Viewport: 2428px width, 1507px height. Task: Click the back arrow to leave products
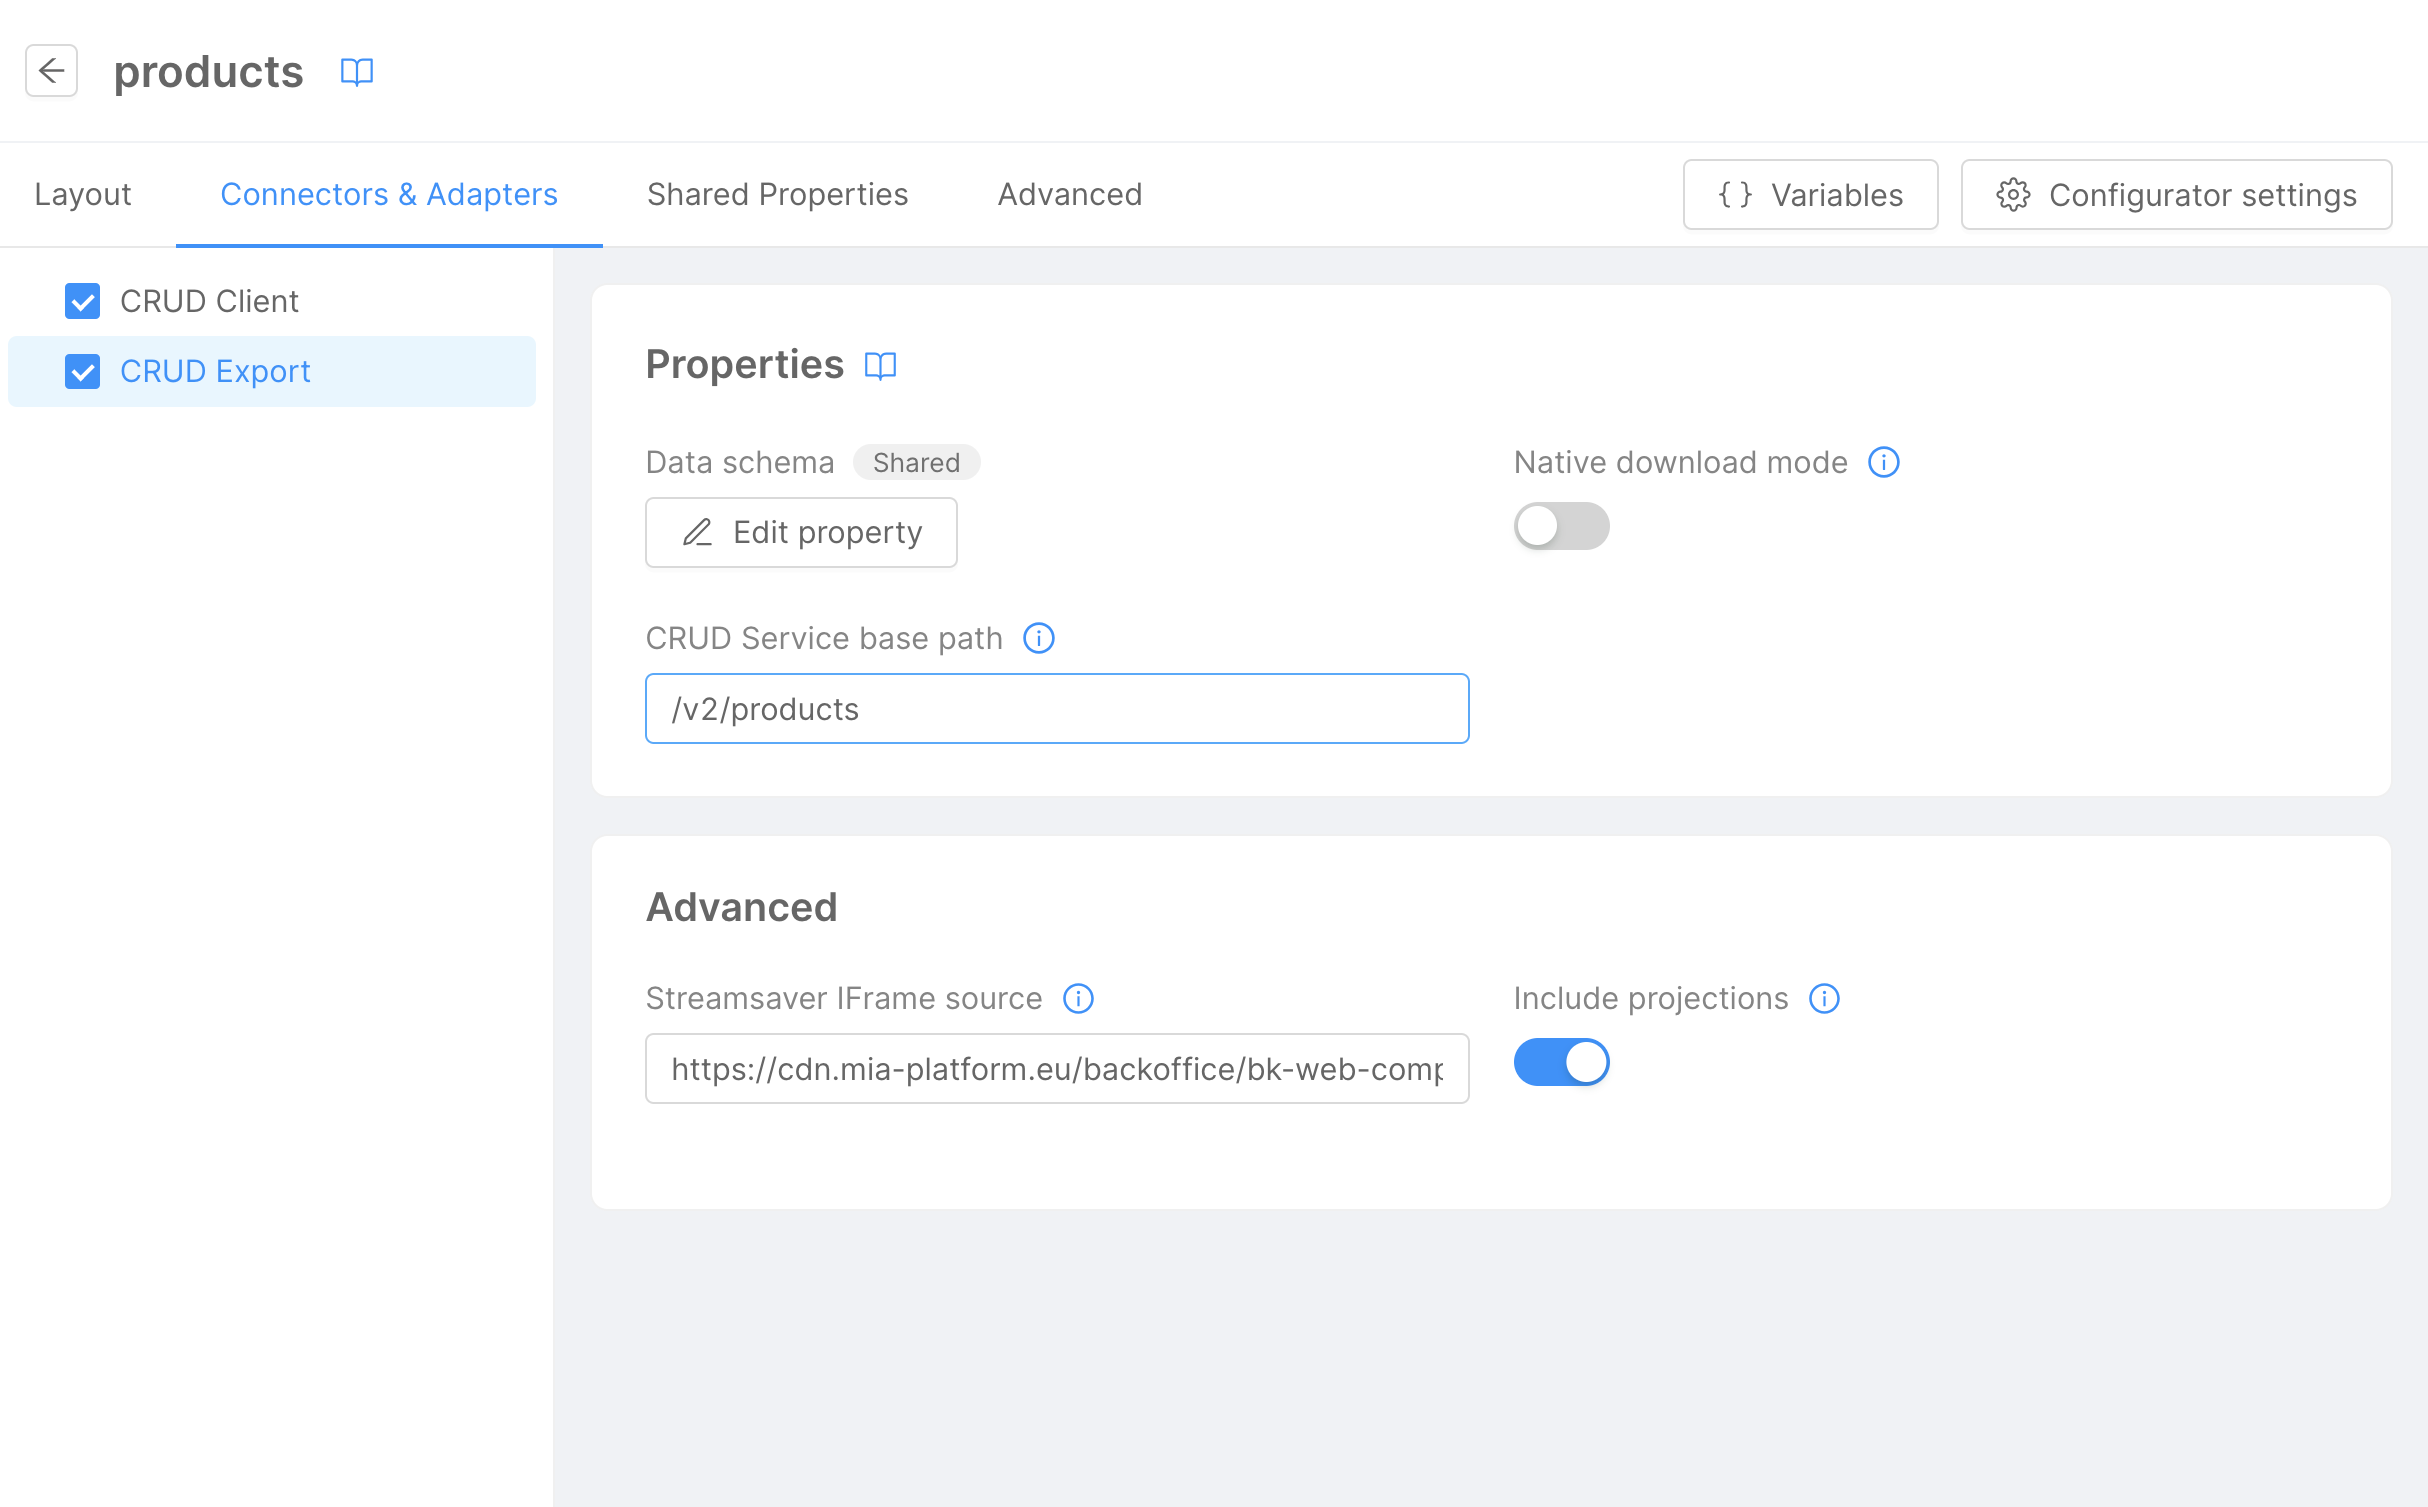(51, 71)
